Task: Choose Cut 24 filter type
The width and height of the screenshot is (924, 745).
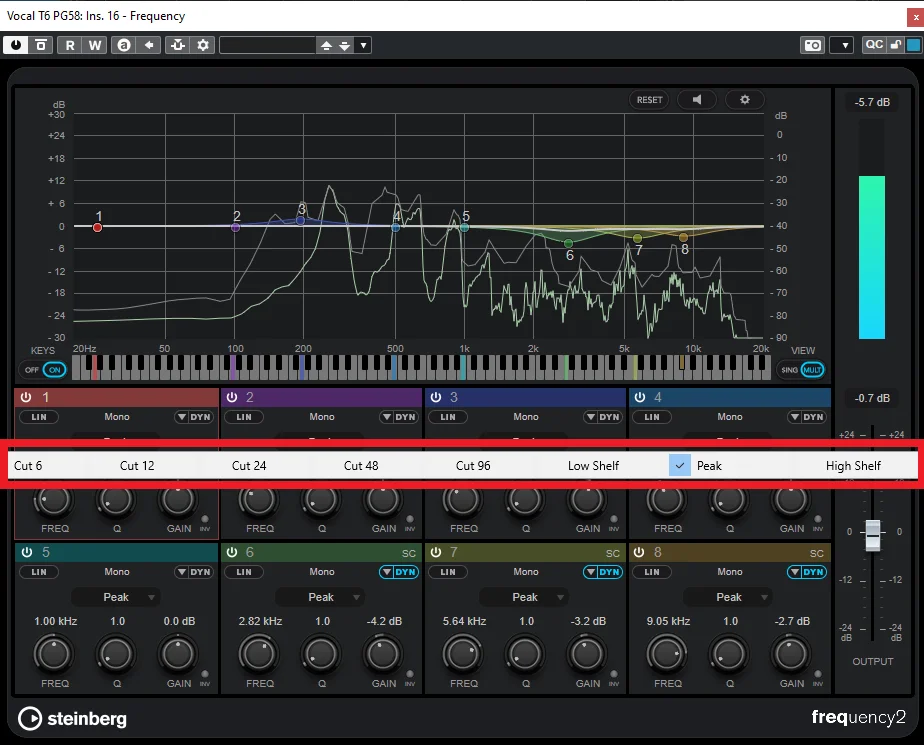Action: coord(249,466)
